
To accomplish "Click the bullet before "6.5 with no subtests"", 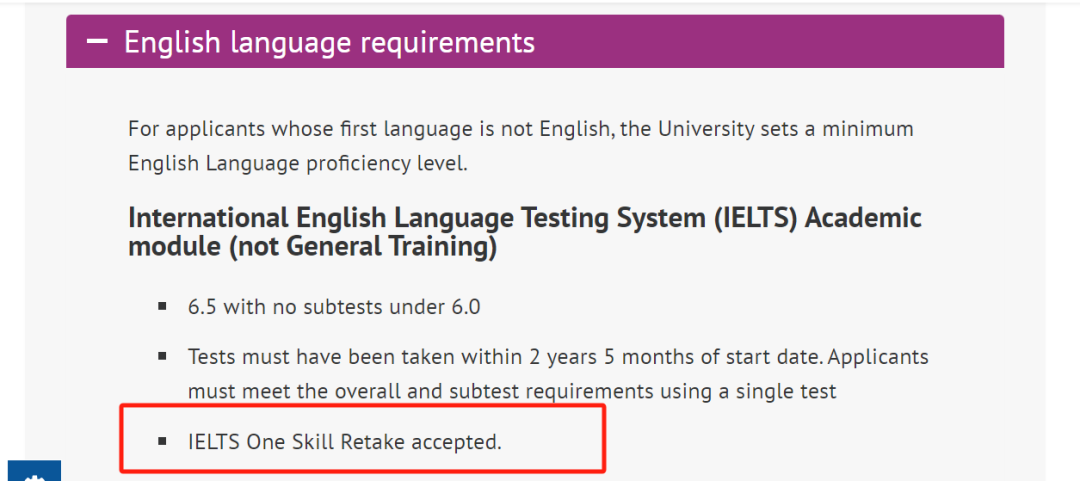I will (162, 307).
